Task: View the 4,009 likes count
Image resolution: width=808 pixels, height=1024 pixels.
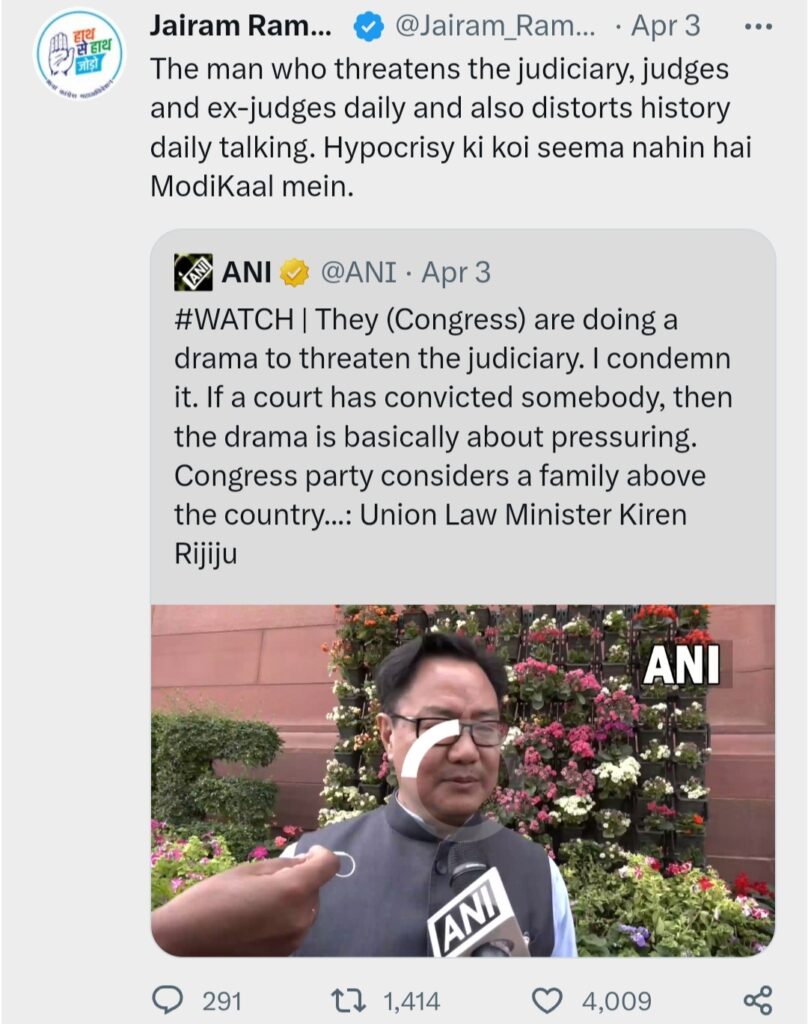Action: click(617, 1000)
